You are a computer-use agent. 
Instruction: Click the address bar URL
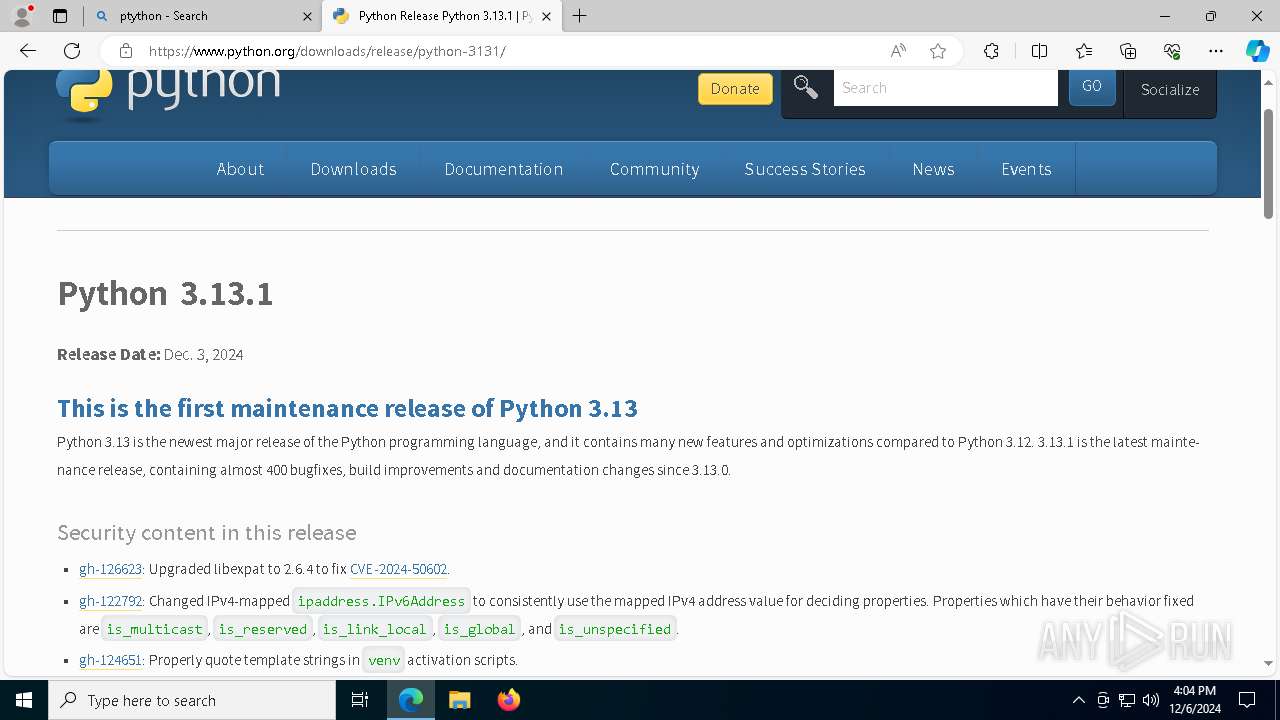pyautogui.click(x=327, y=51)
